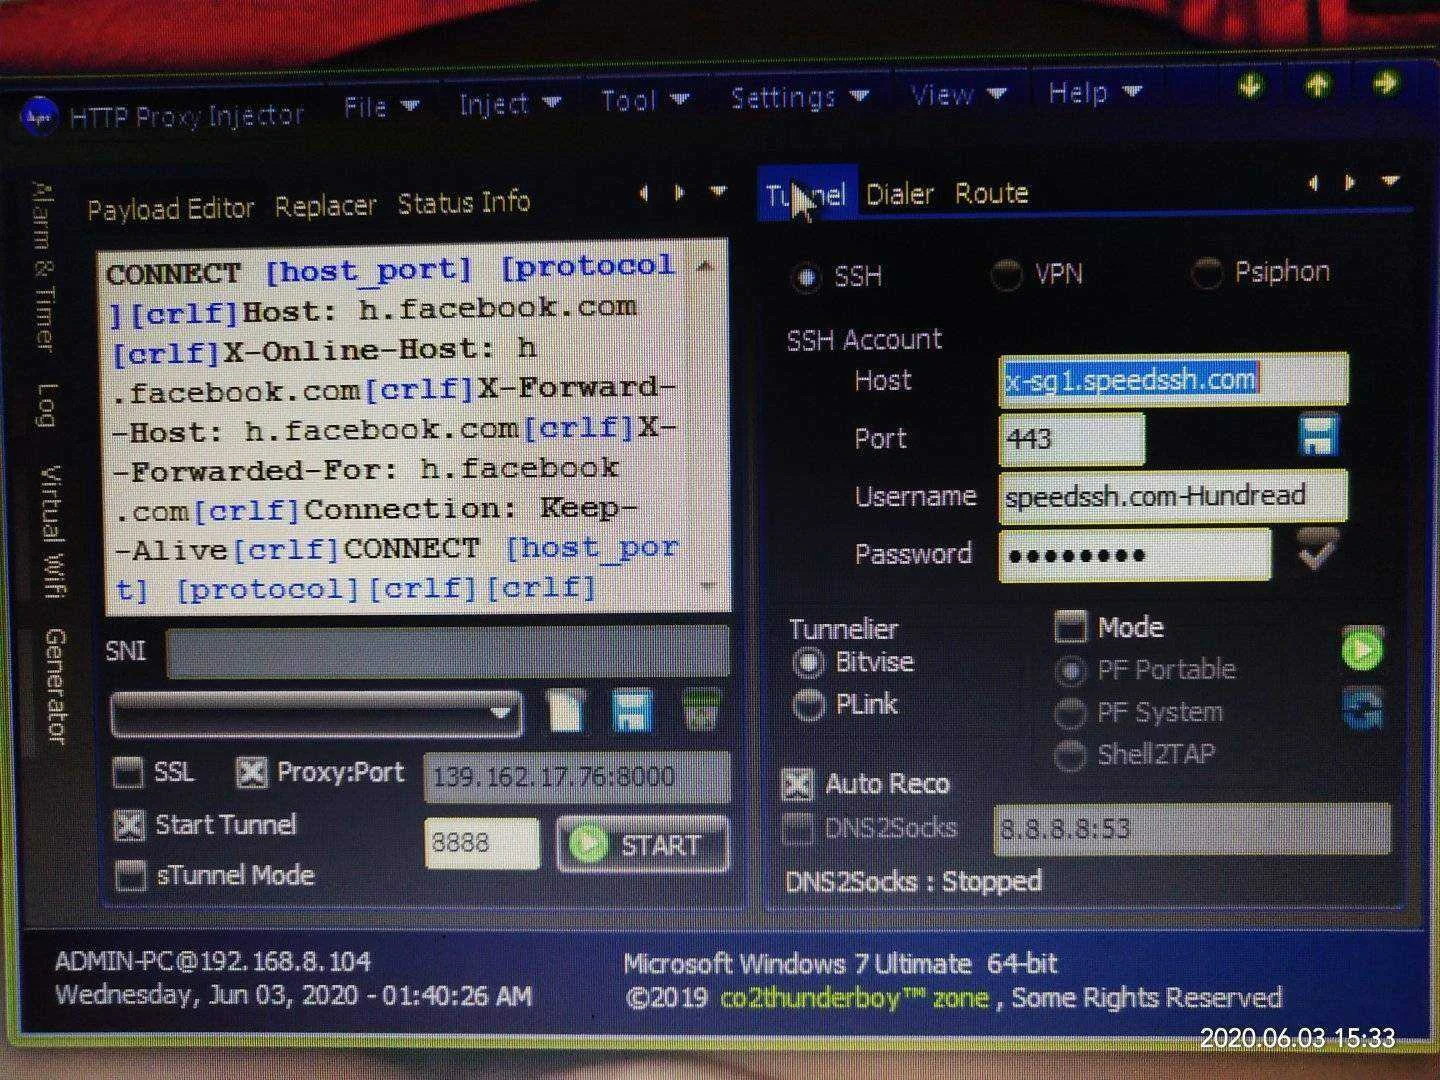Open tab list dropdown in Tunnel panel

point(1390,181)
